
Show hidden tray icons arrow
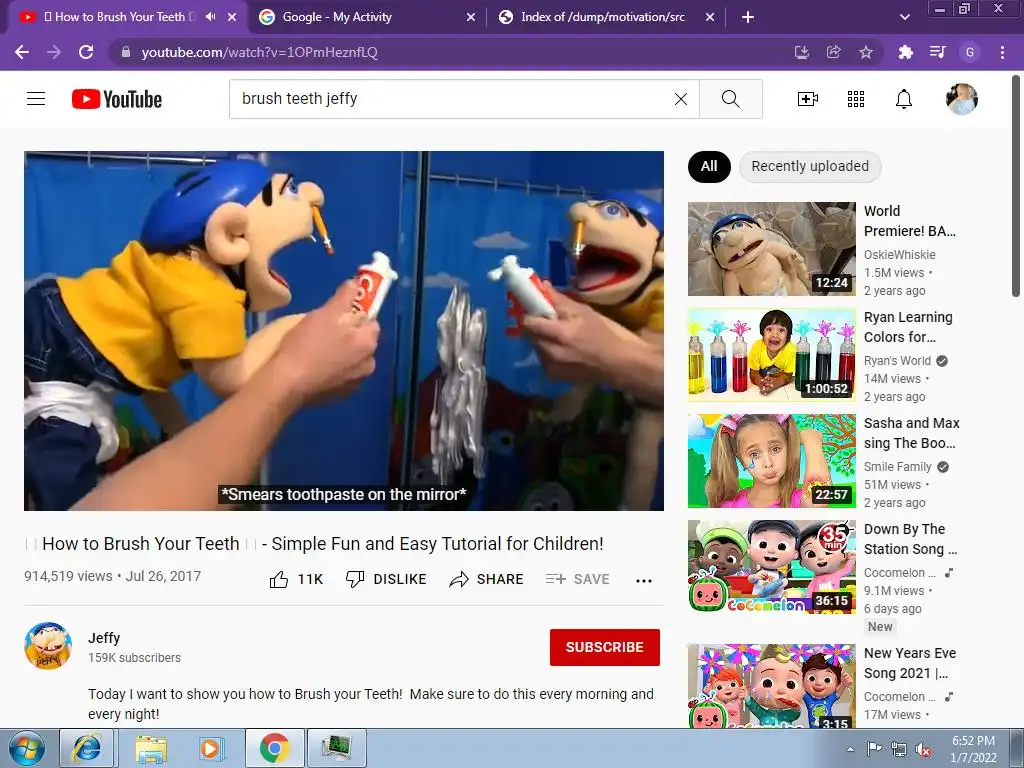[x=850, y=749]
